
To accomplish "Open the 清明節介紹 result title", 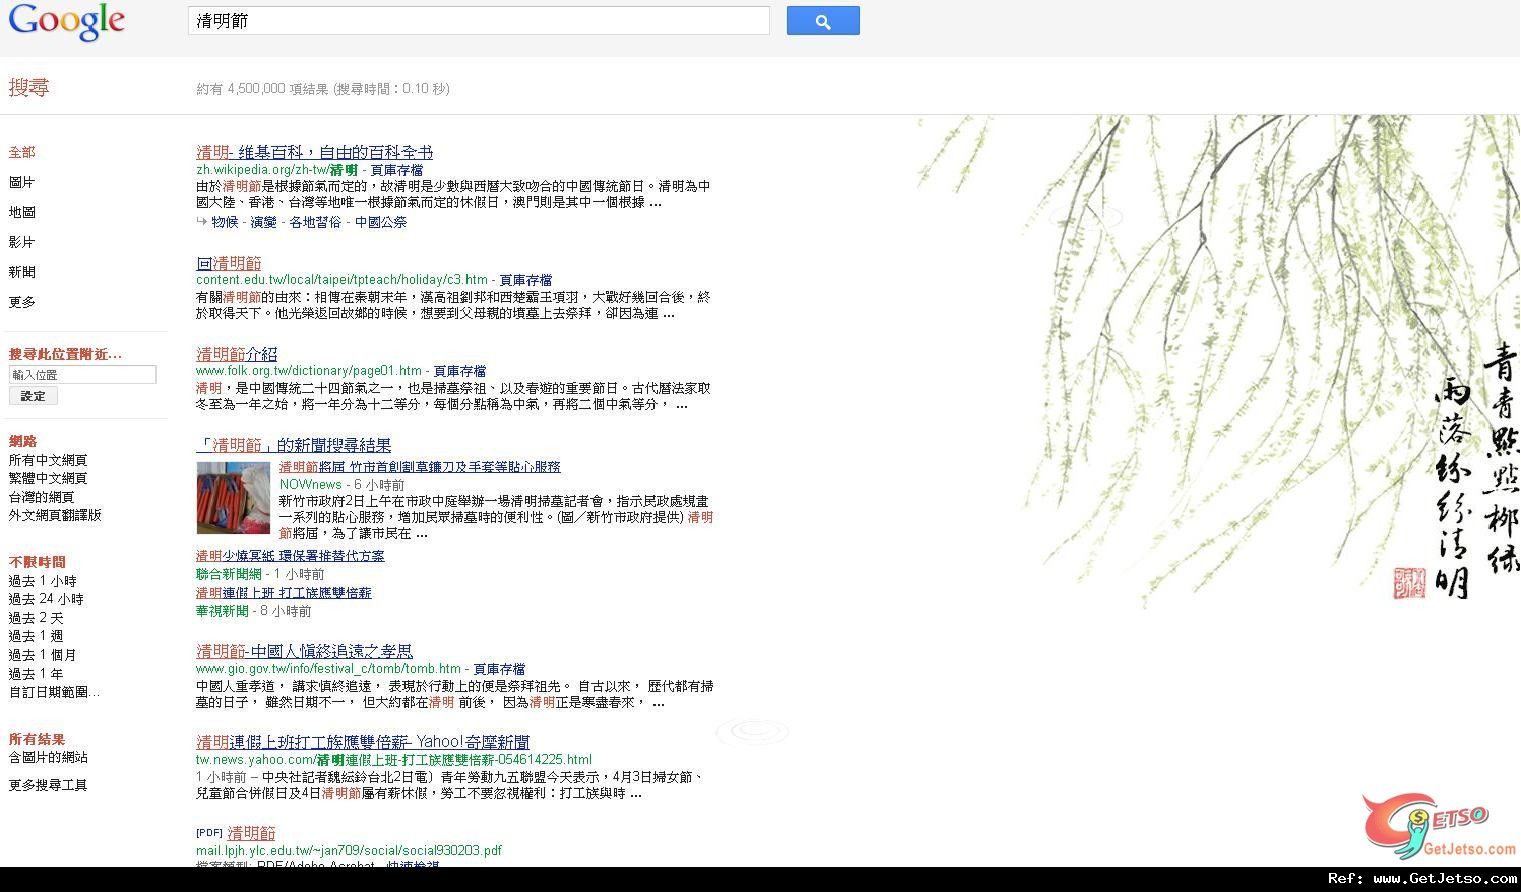I will pyautogui.click(x=237, y=354).
